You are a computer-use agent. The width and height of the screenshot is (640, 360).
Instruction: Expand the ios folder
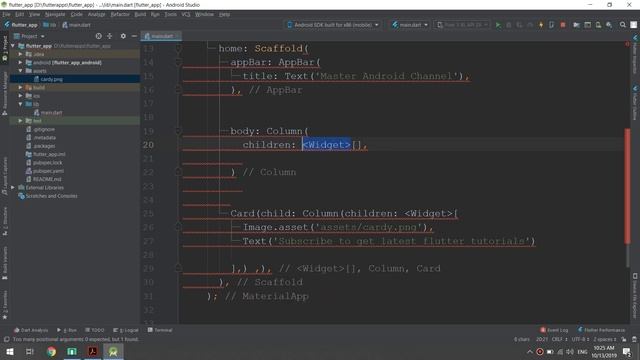[x=20, y=96]
